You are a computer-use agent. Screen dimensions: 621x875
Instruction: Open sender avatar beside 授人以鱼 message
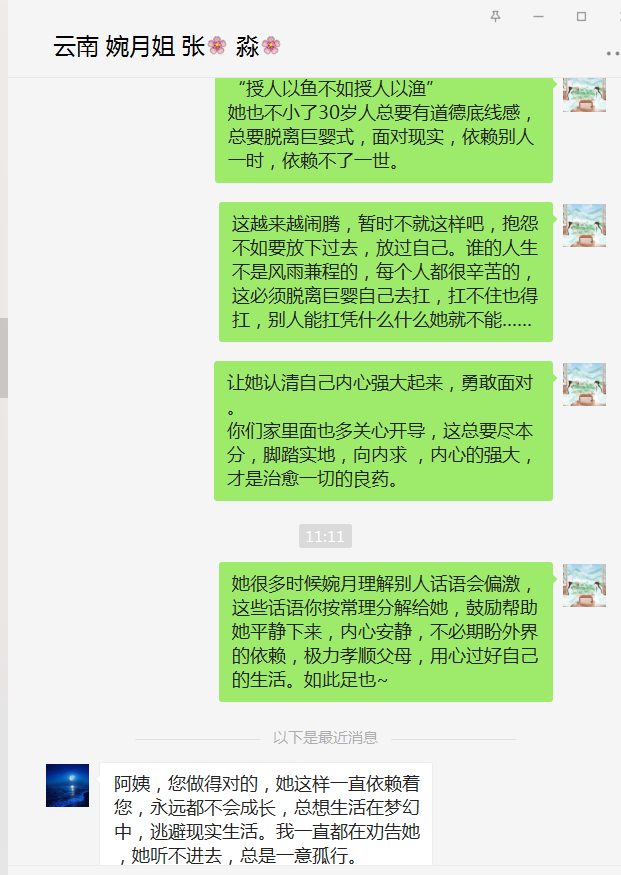[584, 95]
